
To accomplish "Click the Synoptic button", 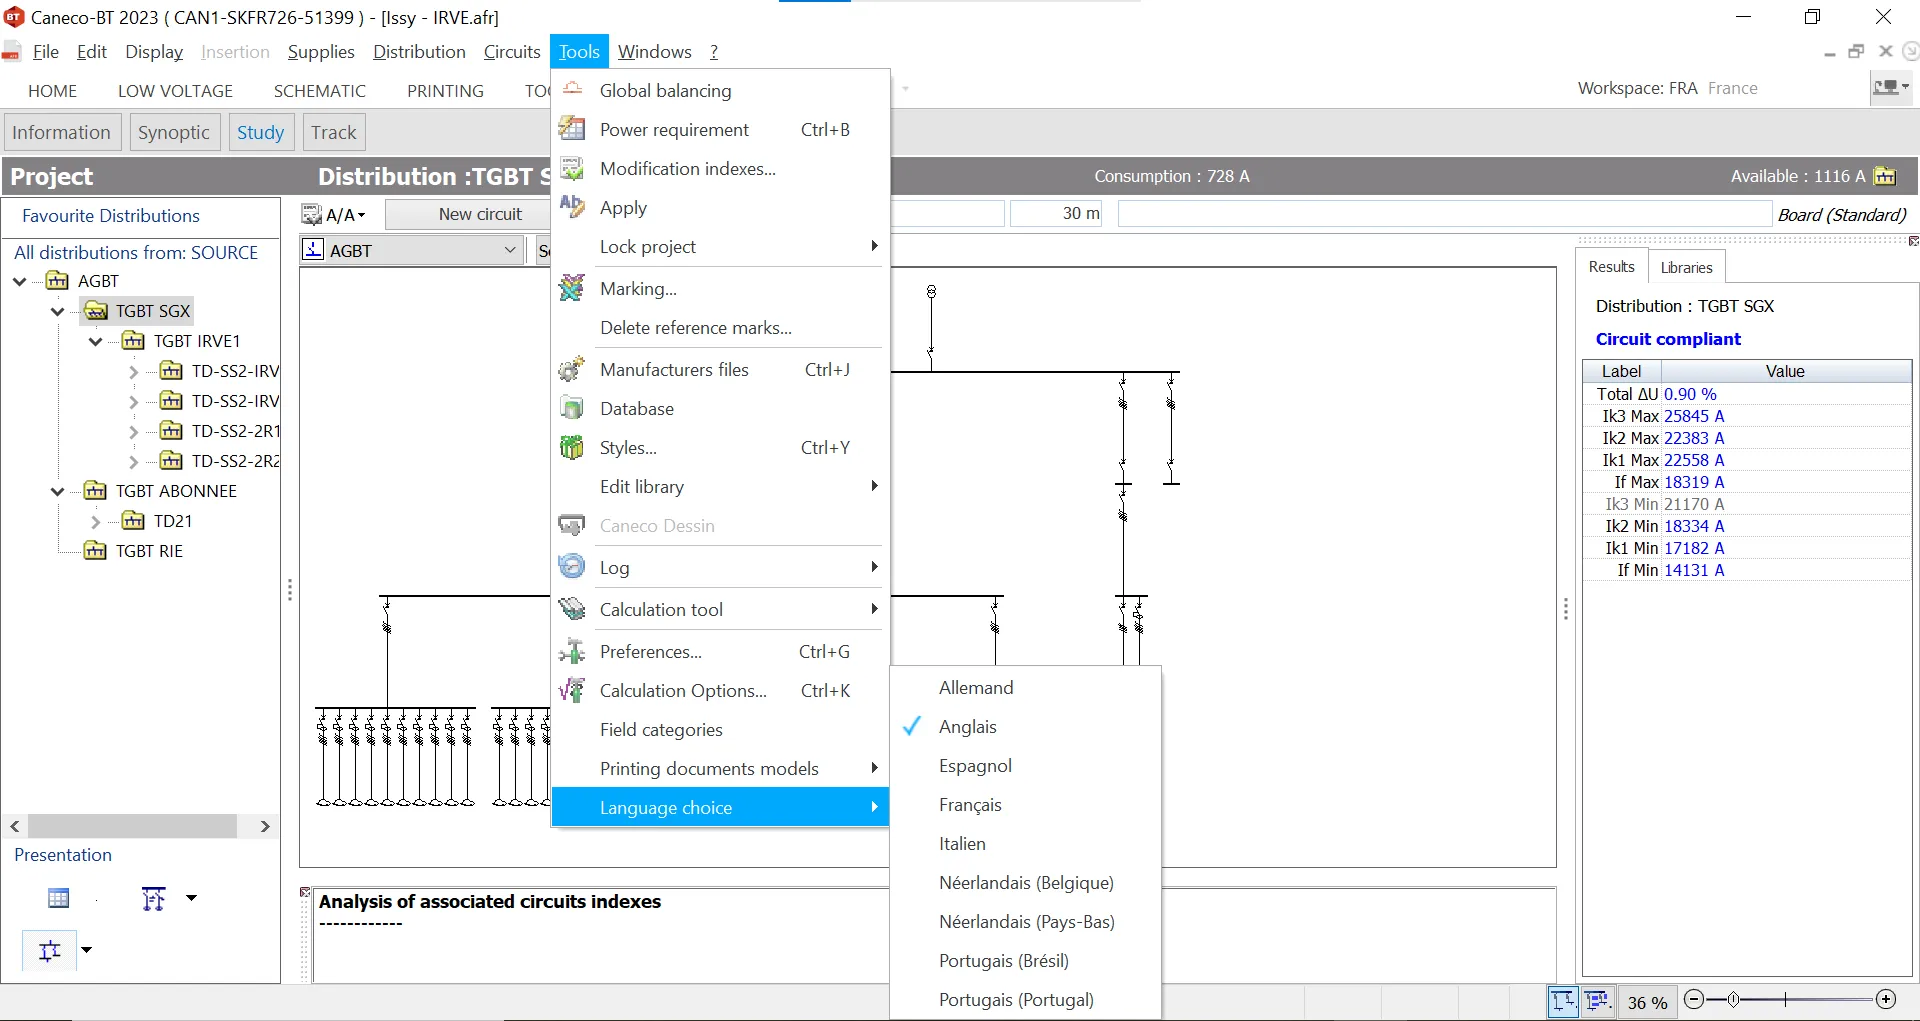I will click(x=174, y=132).
